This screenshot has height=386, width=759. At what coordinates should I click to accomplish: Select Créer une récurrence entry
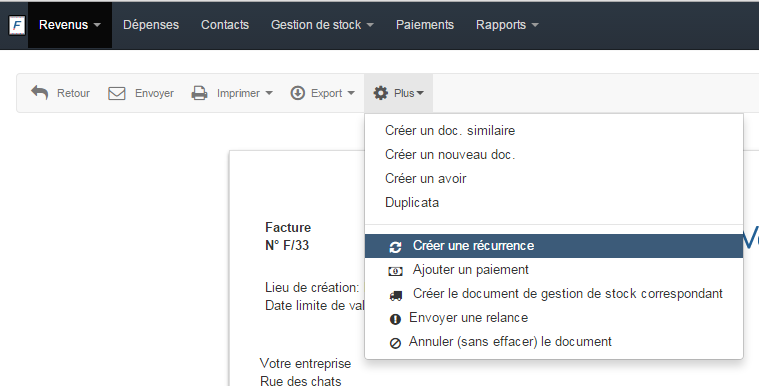[554, 246]
